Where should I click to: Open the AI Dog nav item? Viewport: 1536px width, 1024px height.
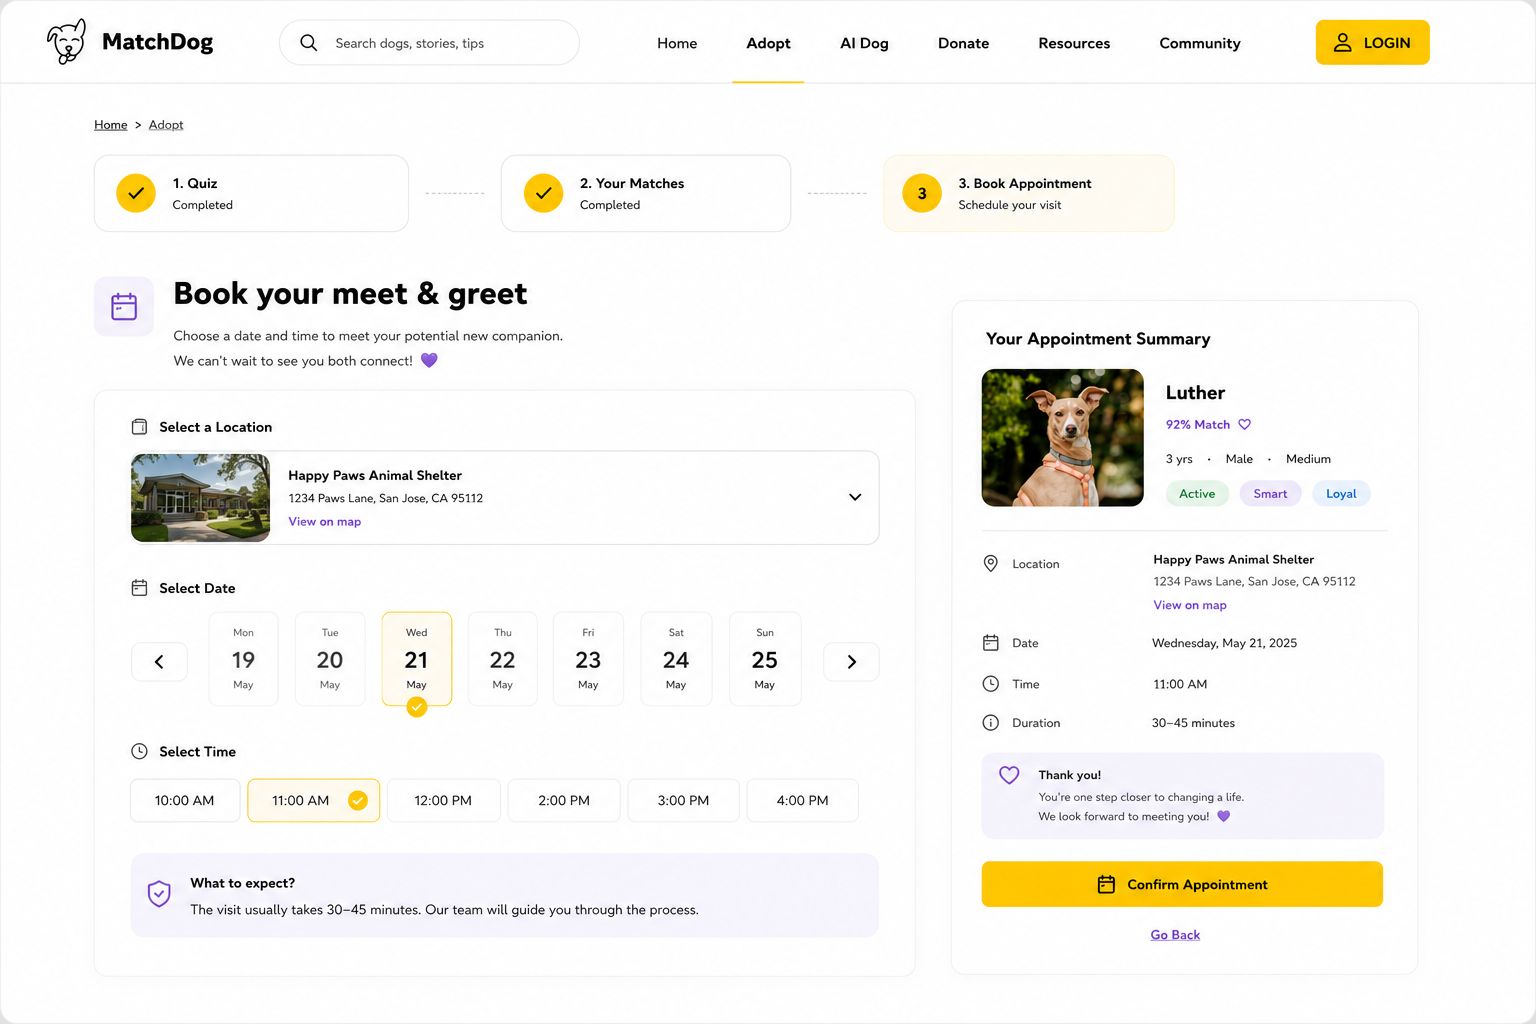coord(864,43)
